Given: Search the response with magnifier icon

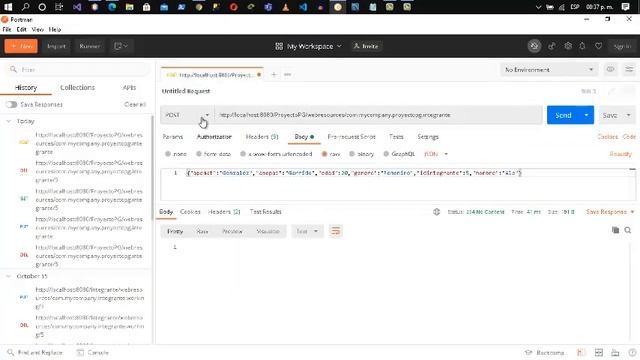Looking at the screenshot, I should [628, 230].
